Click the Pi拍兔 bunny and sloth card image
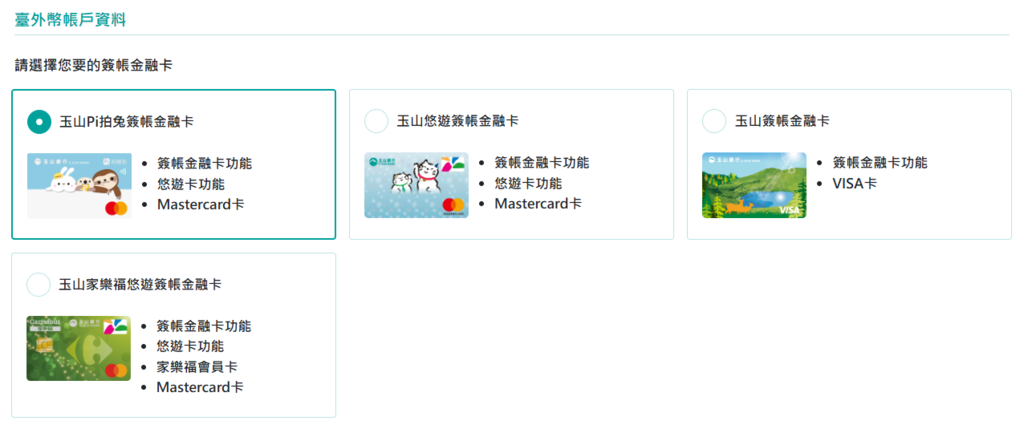1024x437 pixels. point(79,186)
